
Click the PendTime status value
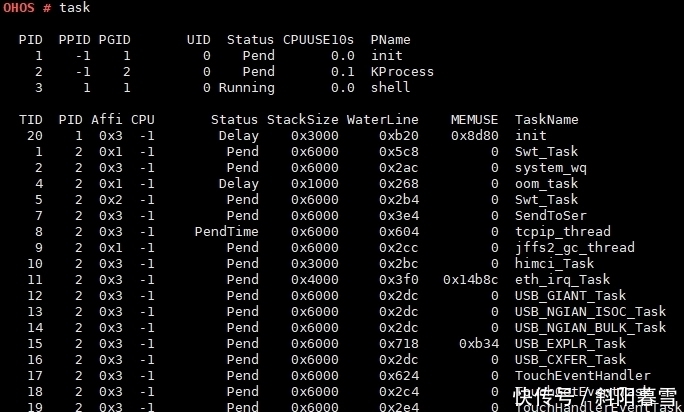coord(226,232)
